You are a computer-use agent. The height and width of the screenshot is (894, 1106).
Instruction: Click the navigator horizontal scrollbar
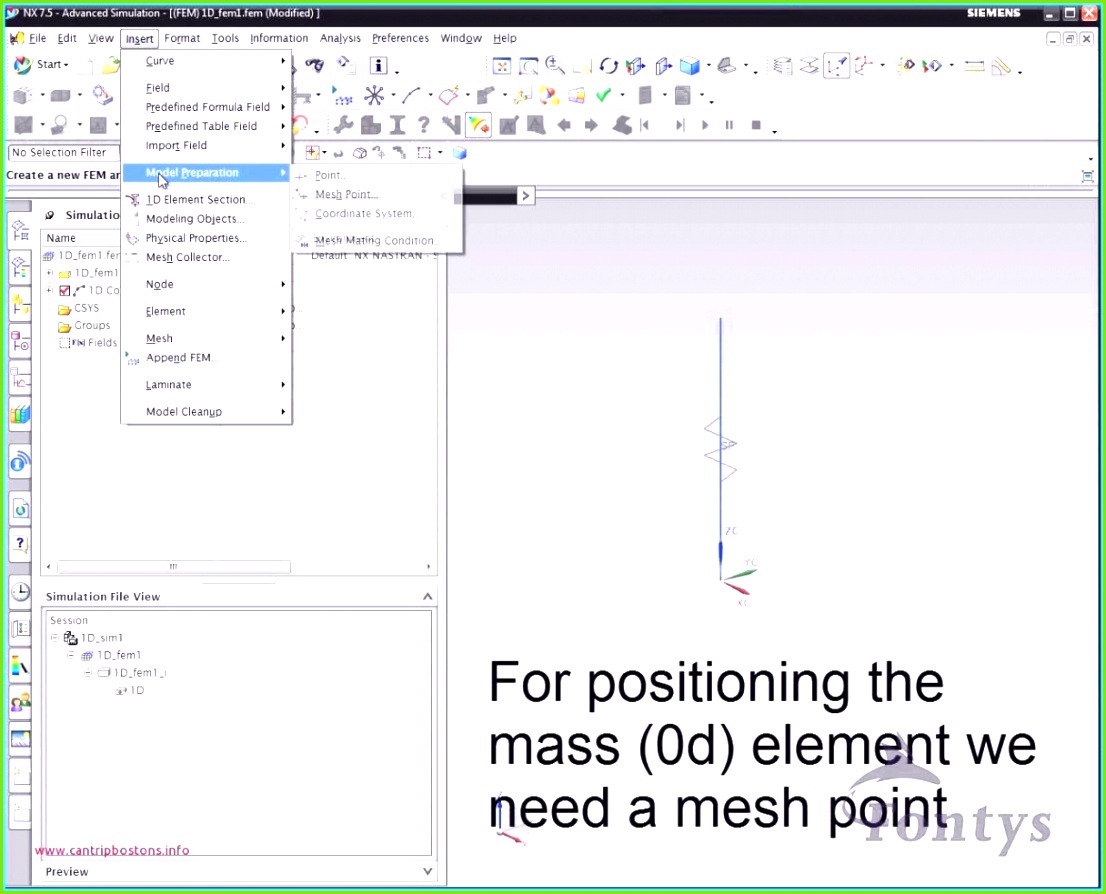click(174, 567)
